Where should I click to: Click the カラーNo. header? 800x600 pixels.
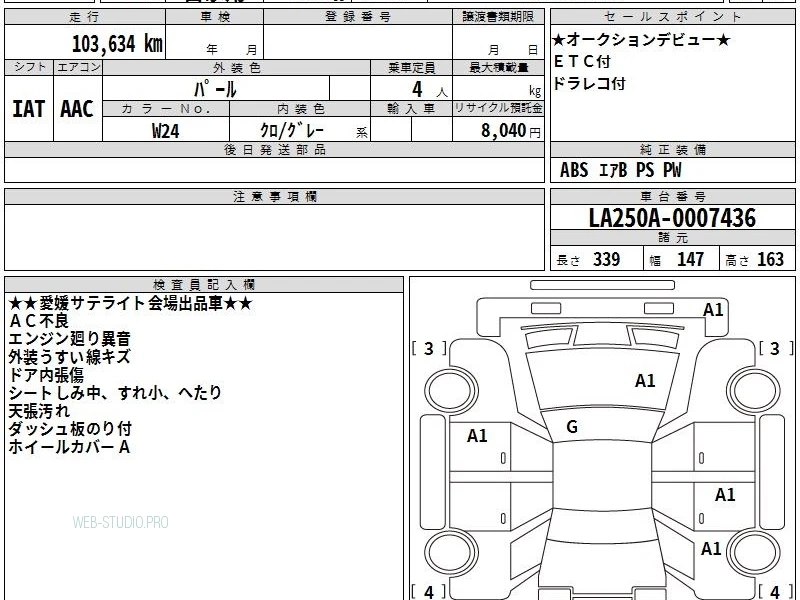click(166, 109)
